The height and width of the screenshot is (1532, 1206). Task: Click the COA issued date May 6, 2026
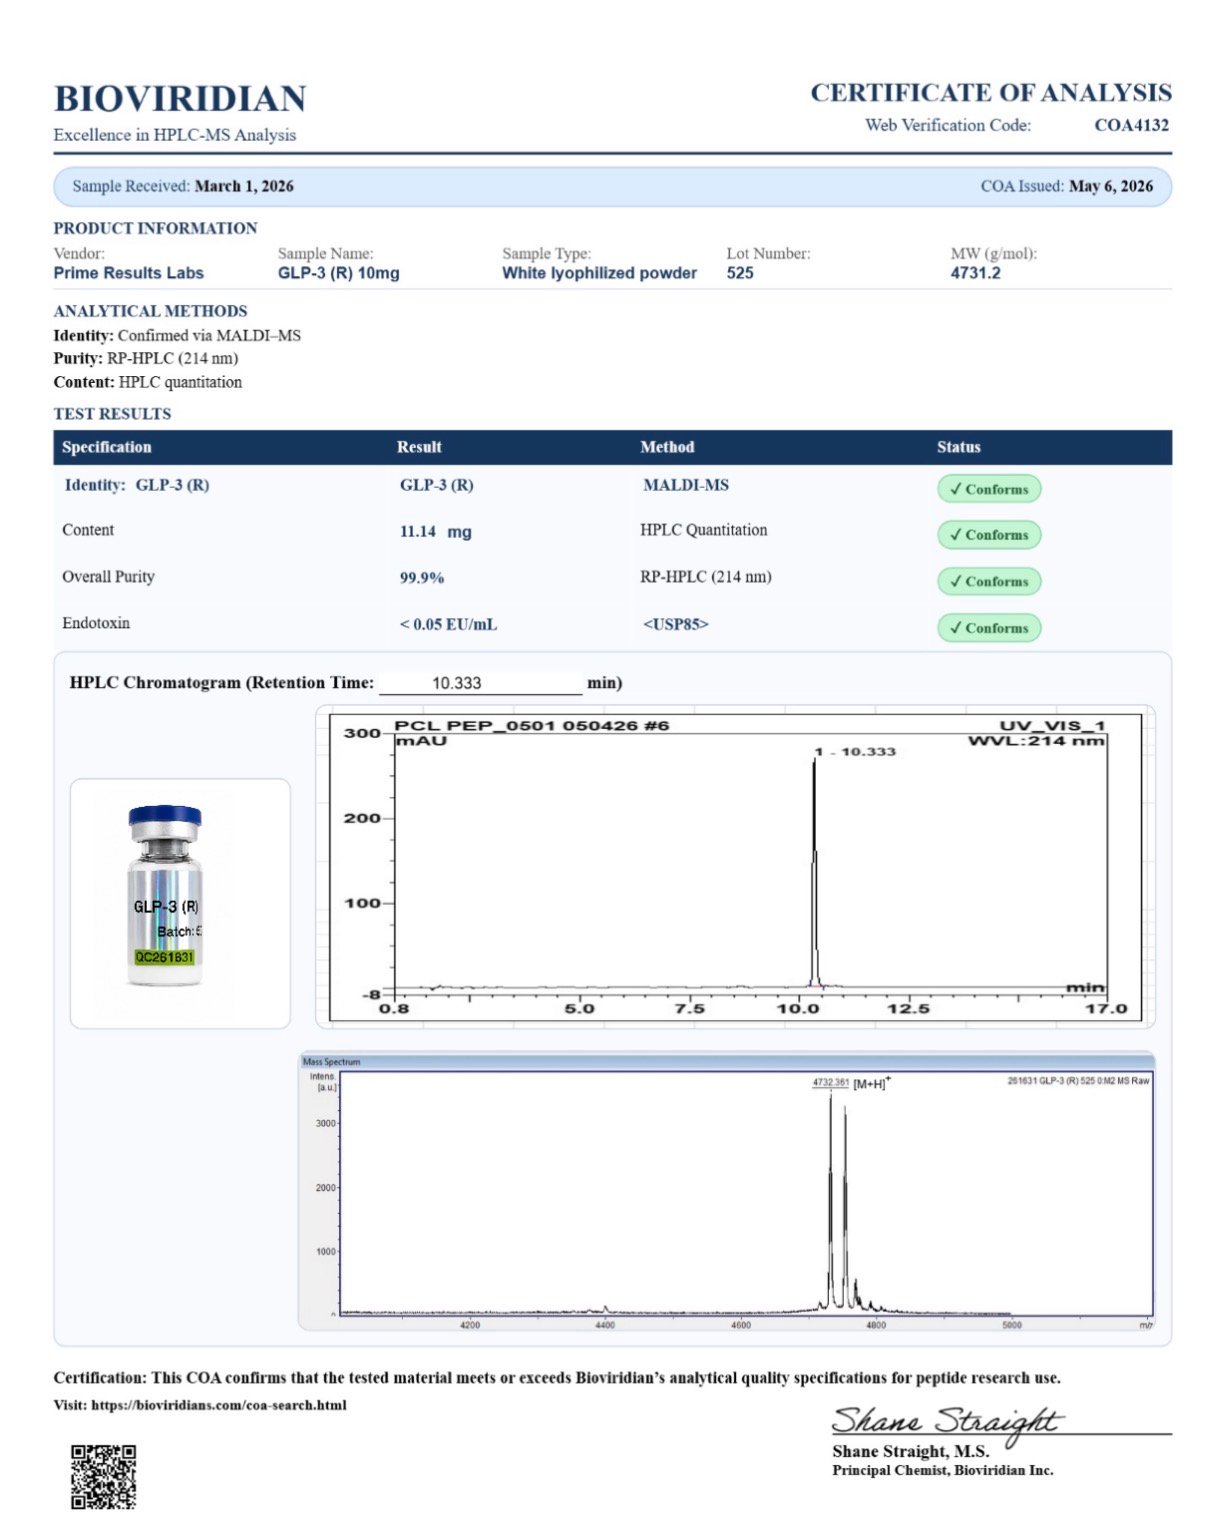pyautogui.click(x=1111, y=186)
